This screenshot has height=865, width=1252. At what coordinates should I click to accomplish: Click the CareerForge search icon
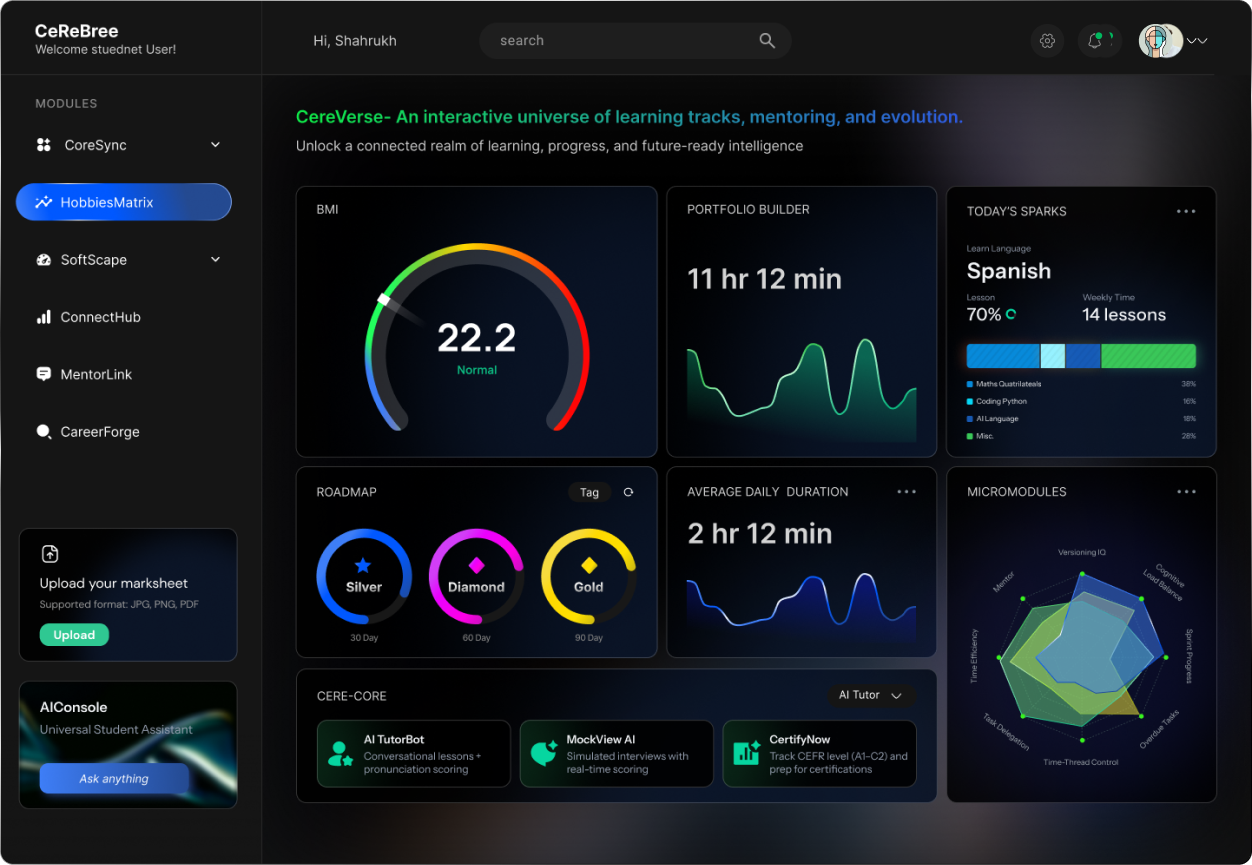coord(43,432)
